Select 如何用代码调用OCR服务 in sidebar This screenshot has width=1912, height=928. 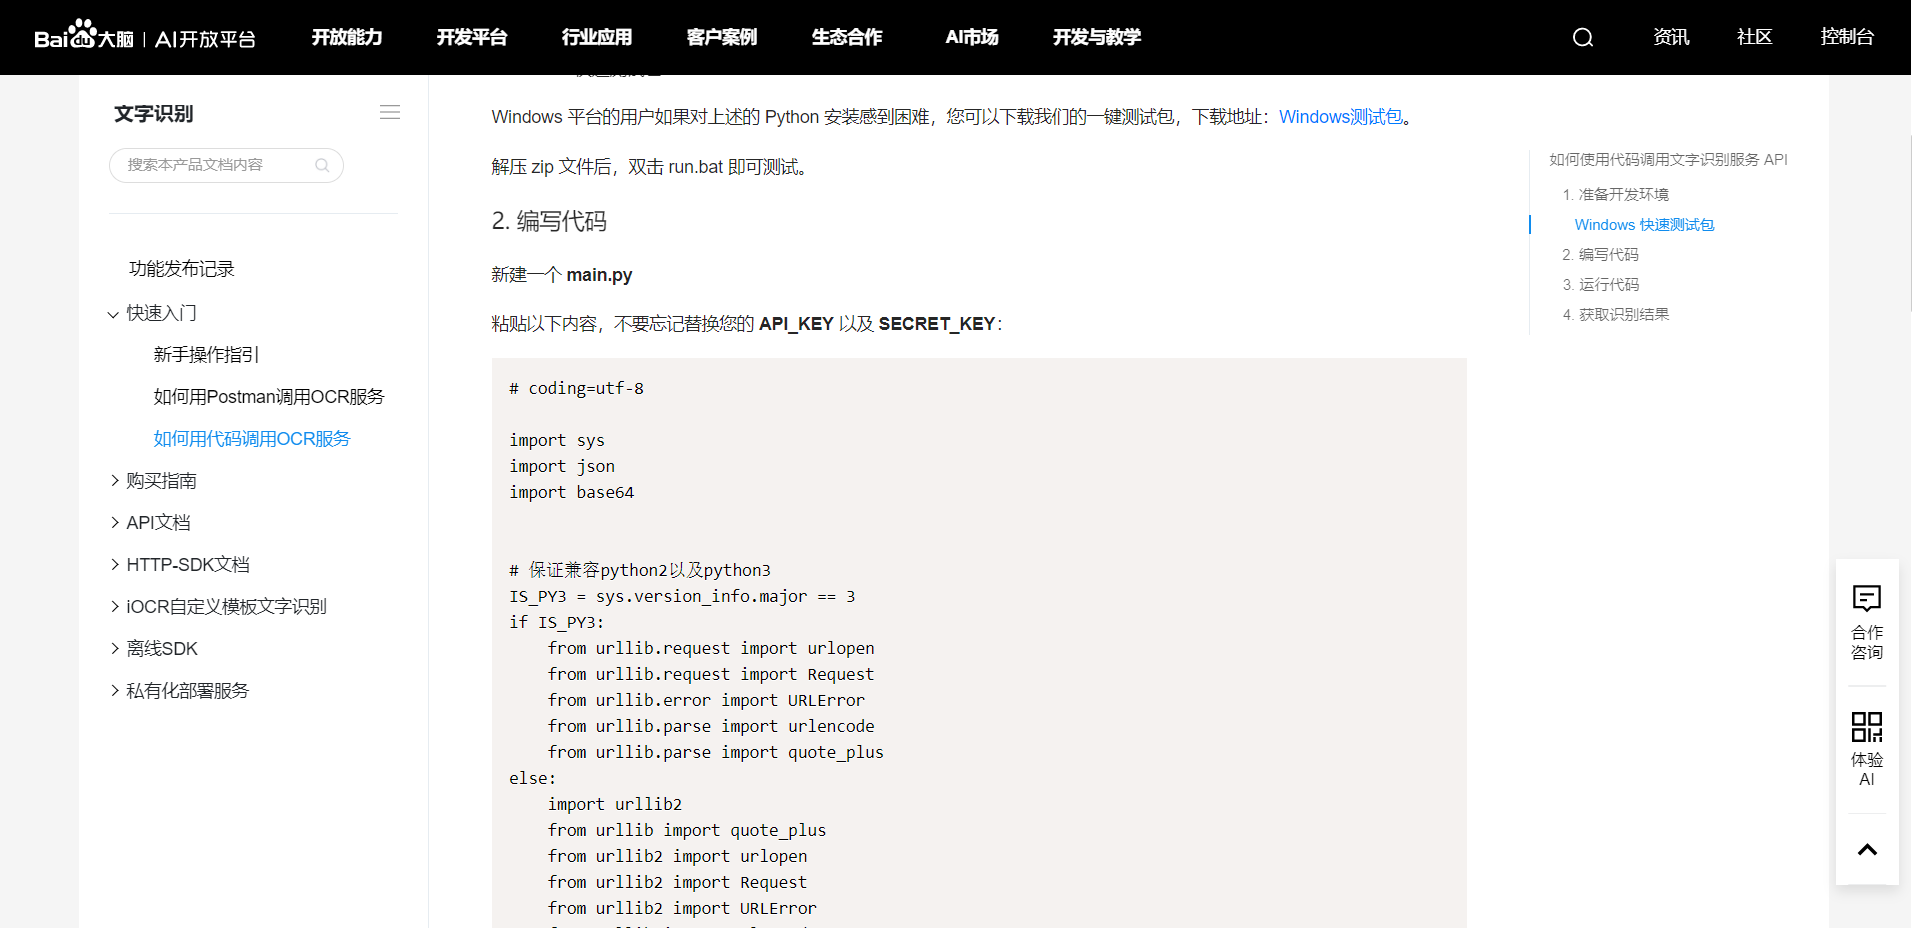[252, 439]
